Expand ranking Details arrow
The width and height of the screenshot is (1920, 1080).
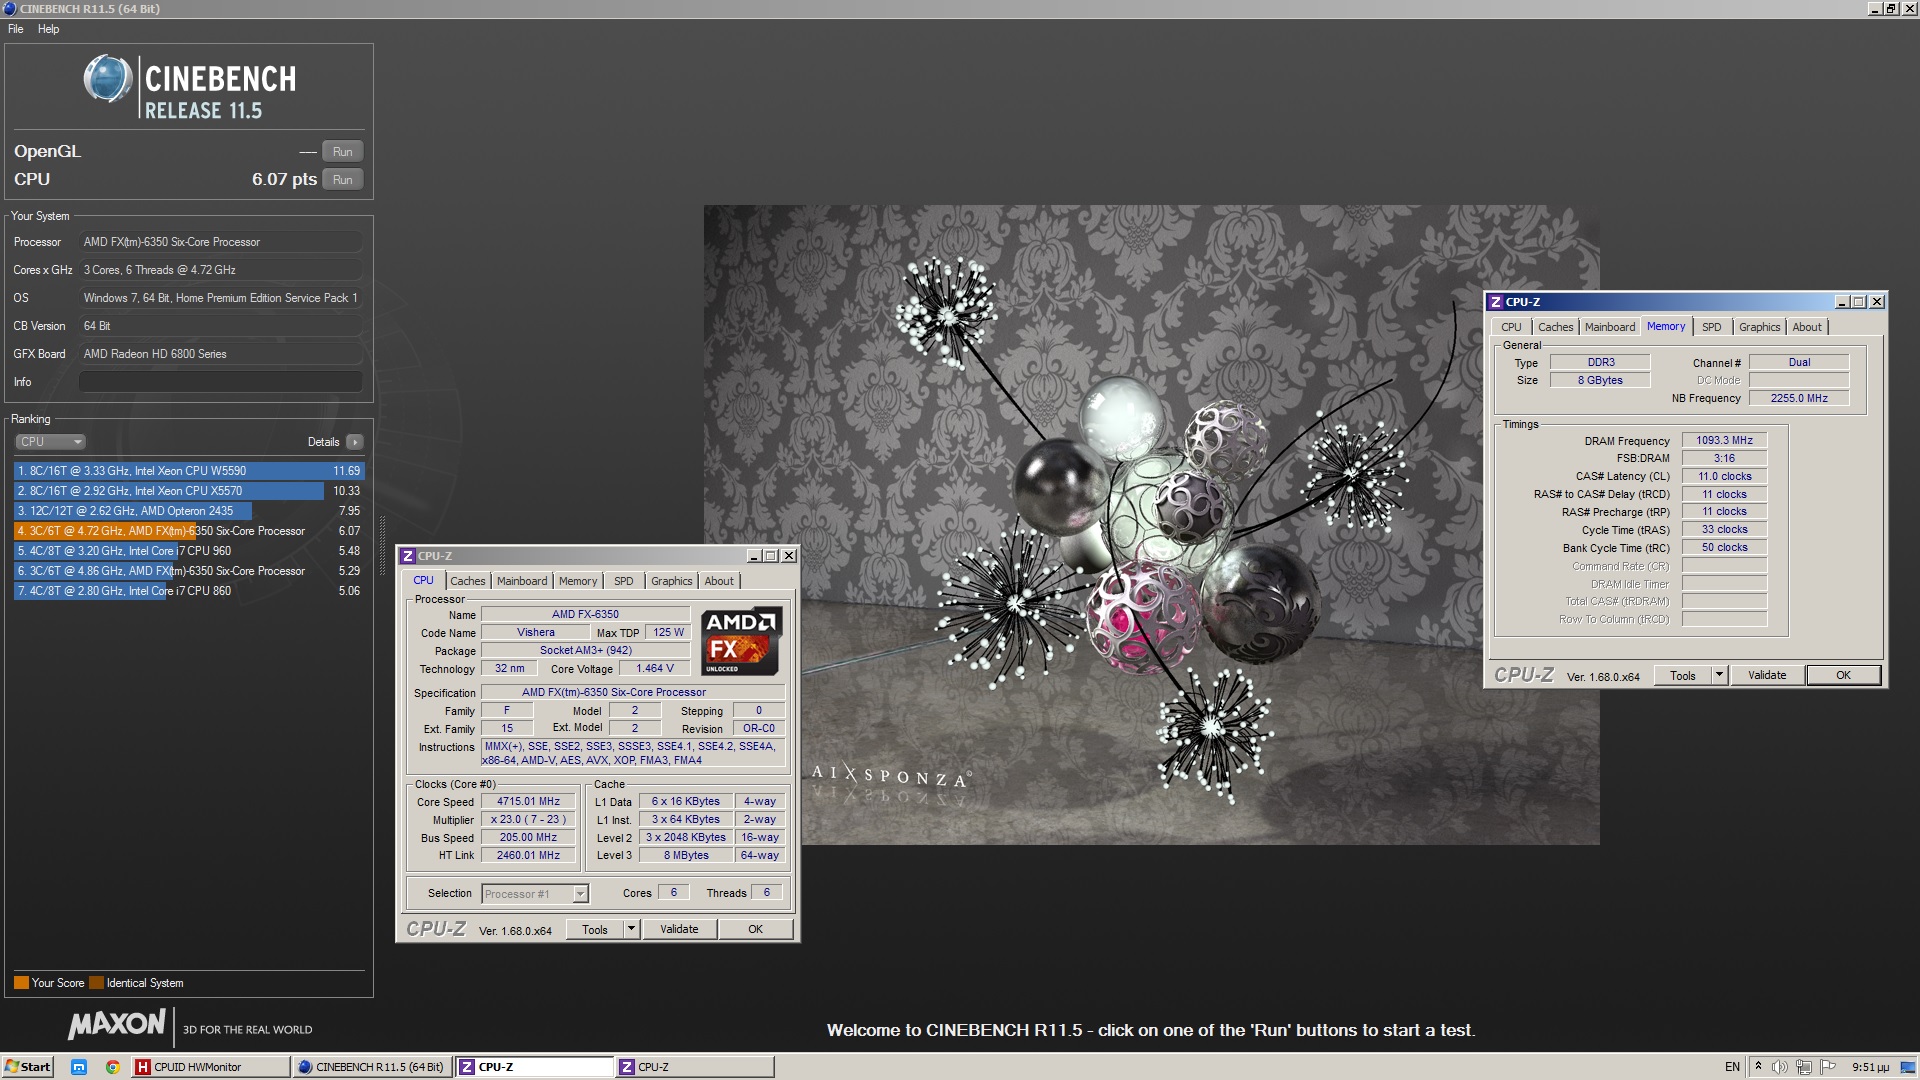(x=354, y=442)
